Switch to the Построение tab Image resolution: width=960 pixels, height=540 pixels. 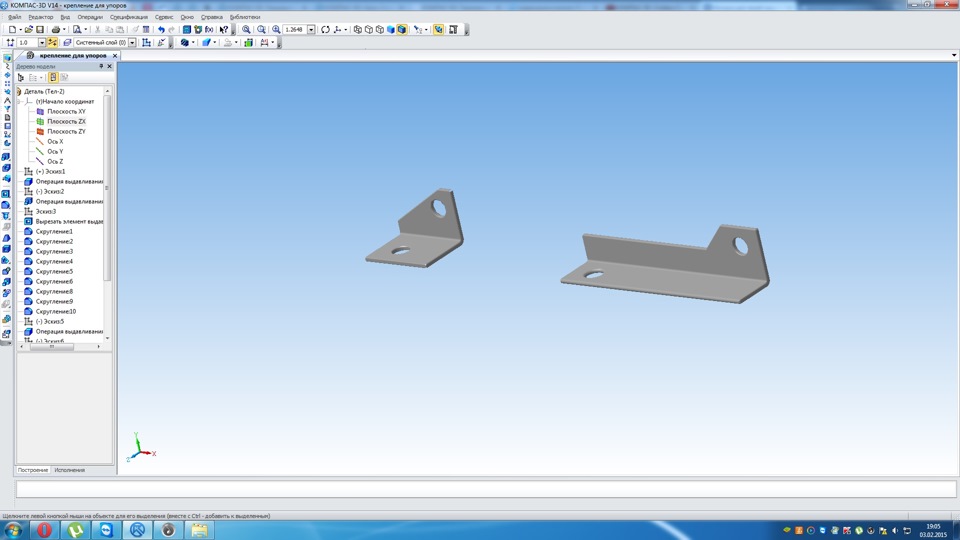(x=33, y=470)
